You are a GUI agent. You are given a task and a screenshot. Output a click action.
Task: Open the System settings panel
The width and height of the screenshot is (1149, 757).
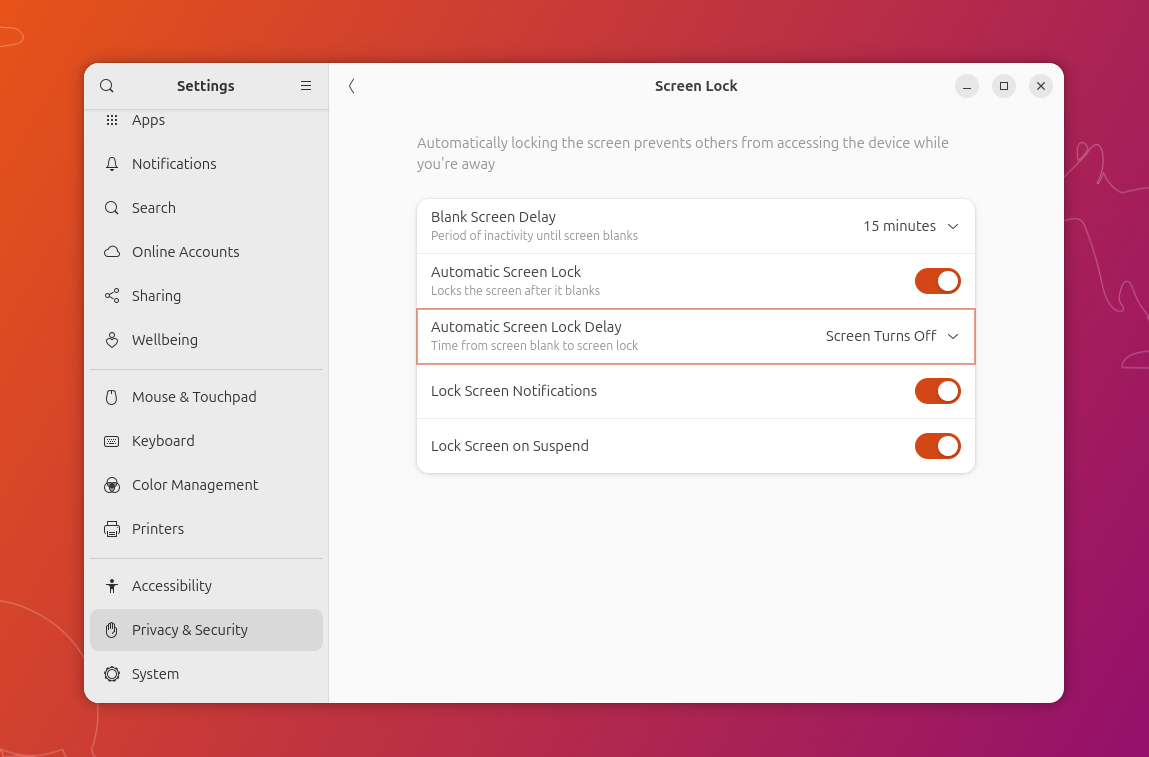click(207, 673)
